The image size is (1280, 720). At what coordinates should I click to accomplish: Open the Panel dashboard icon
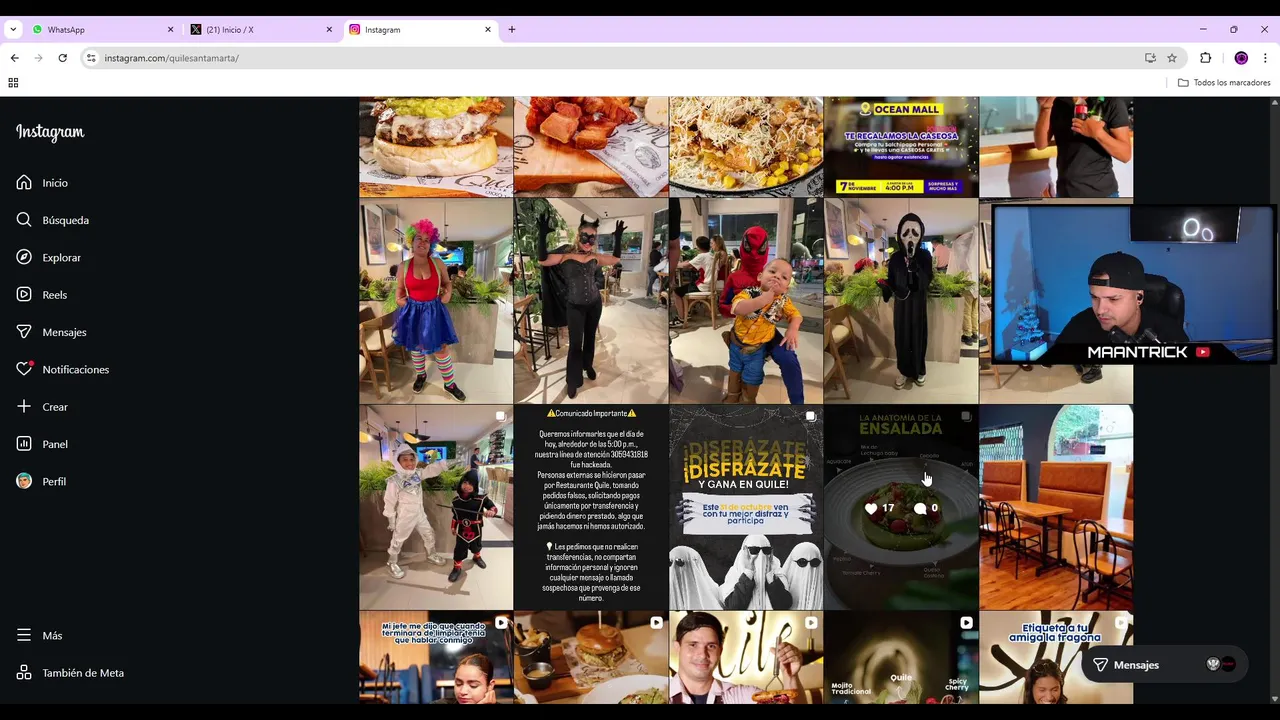[x=24, y=444]
